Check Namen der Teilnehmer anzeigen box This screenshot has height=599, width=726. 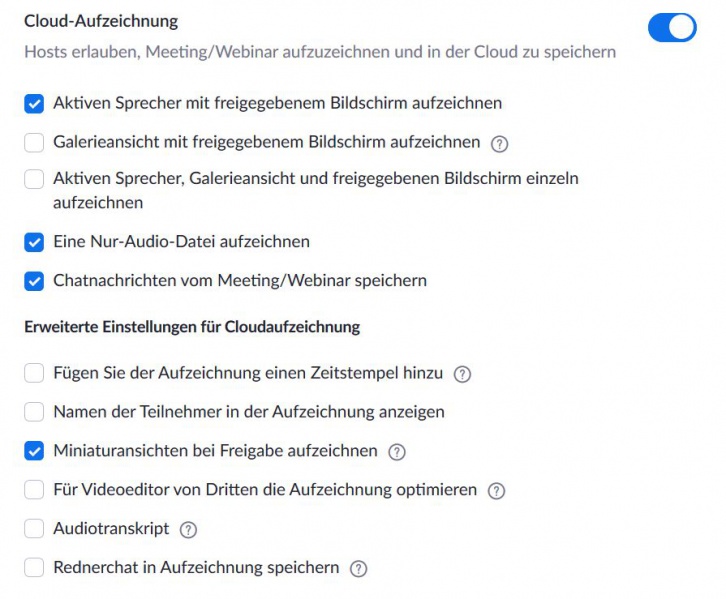(34, 412)
